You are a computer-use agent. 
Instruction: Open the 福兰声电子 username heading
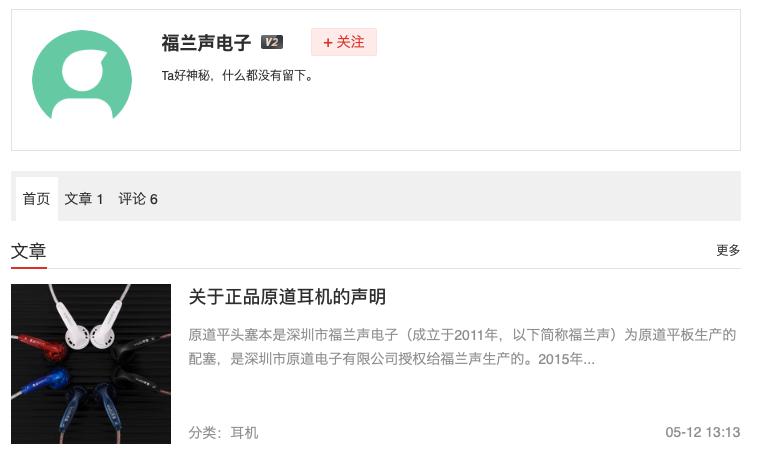point(206,43)
